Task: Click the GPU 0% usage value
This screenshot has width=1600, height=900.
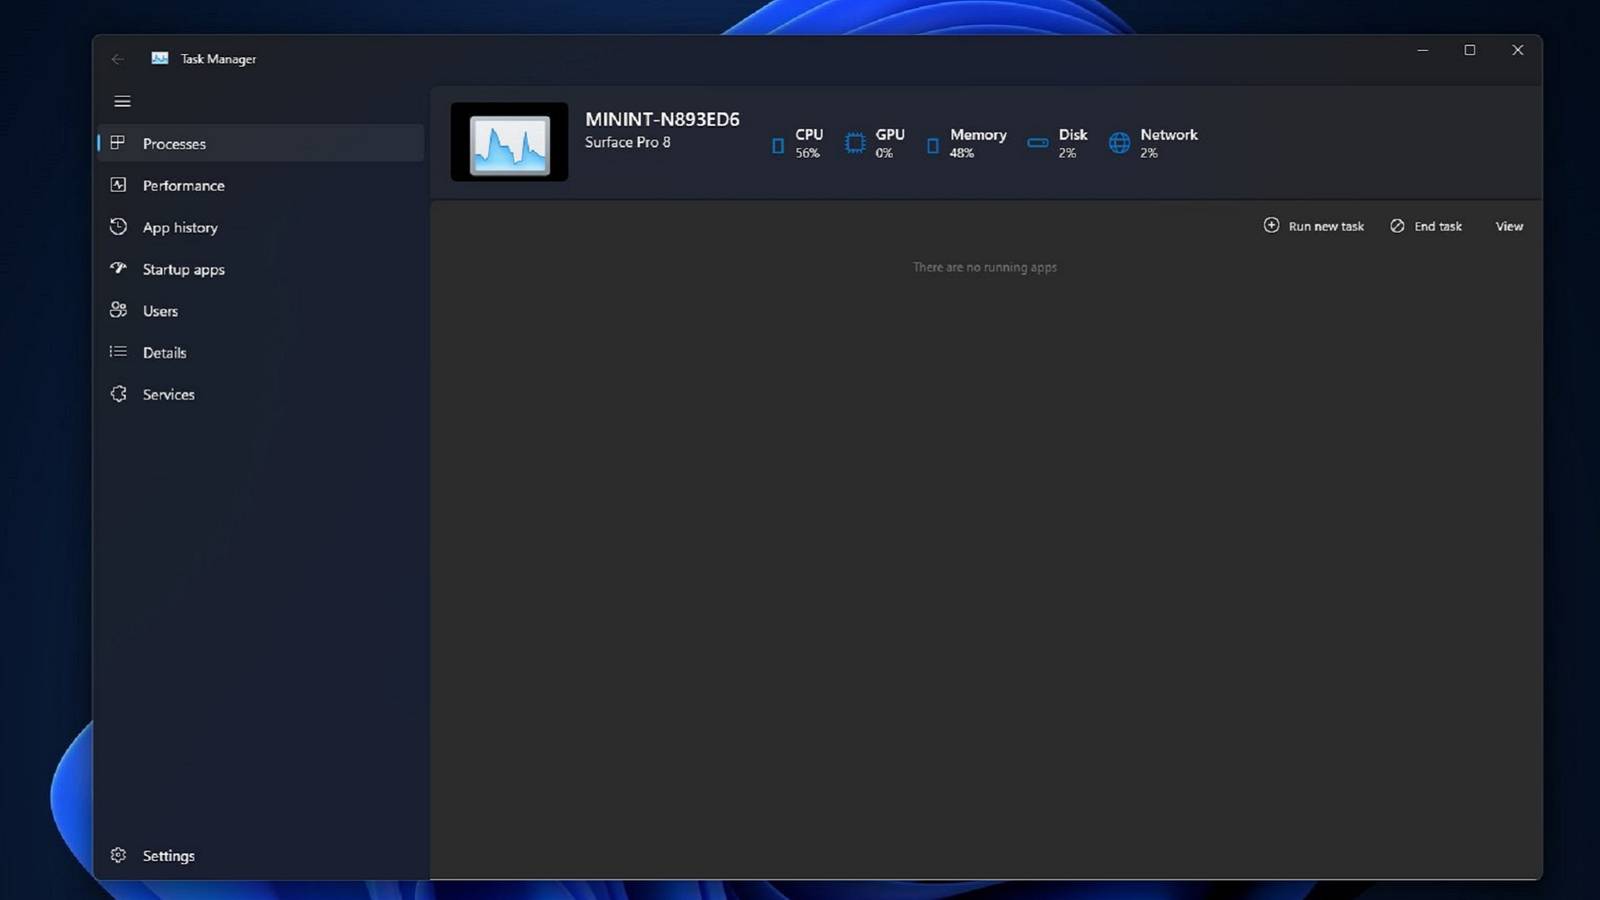Action: [884, 153]
